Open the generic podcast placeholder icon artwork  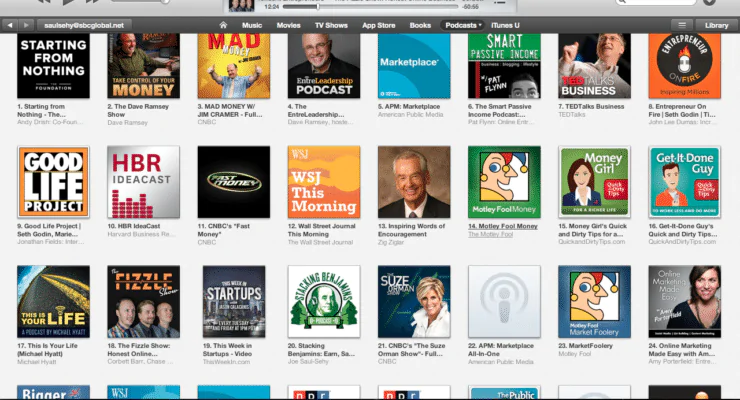coord(504,301)
